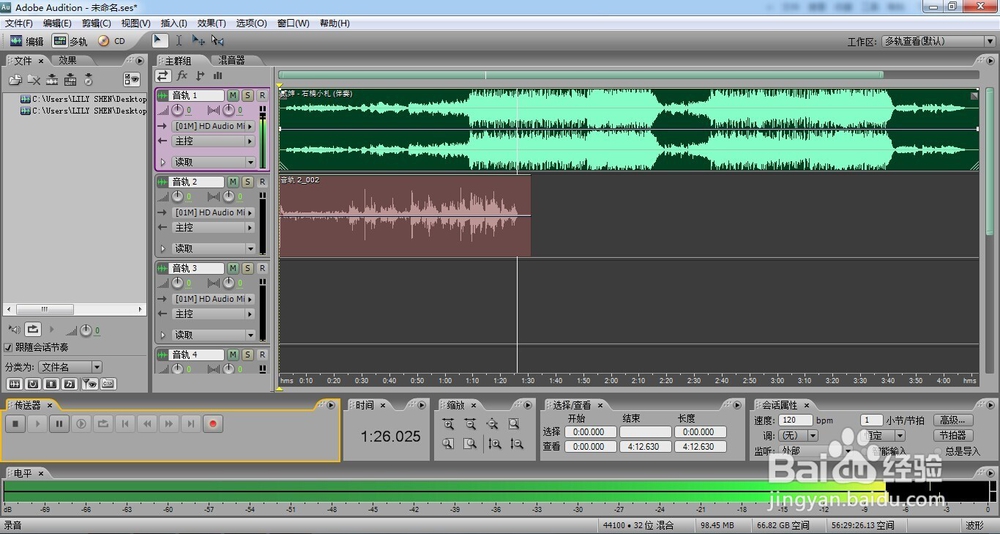This screenshot has width=1000, height=534.
Task: Click the 音轨 1 volume knob
Action: pos(177,110)
